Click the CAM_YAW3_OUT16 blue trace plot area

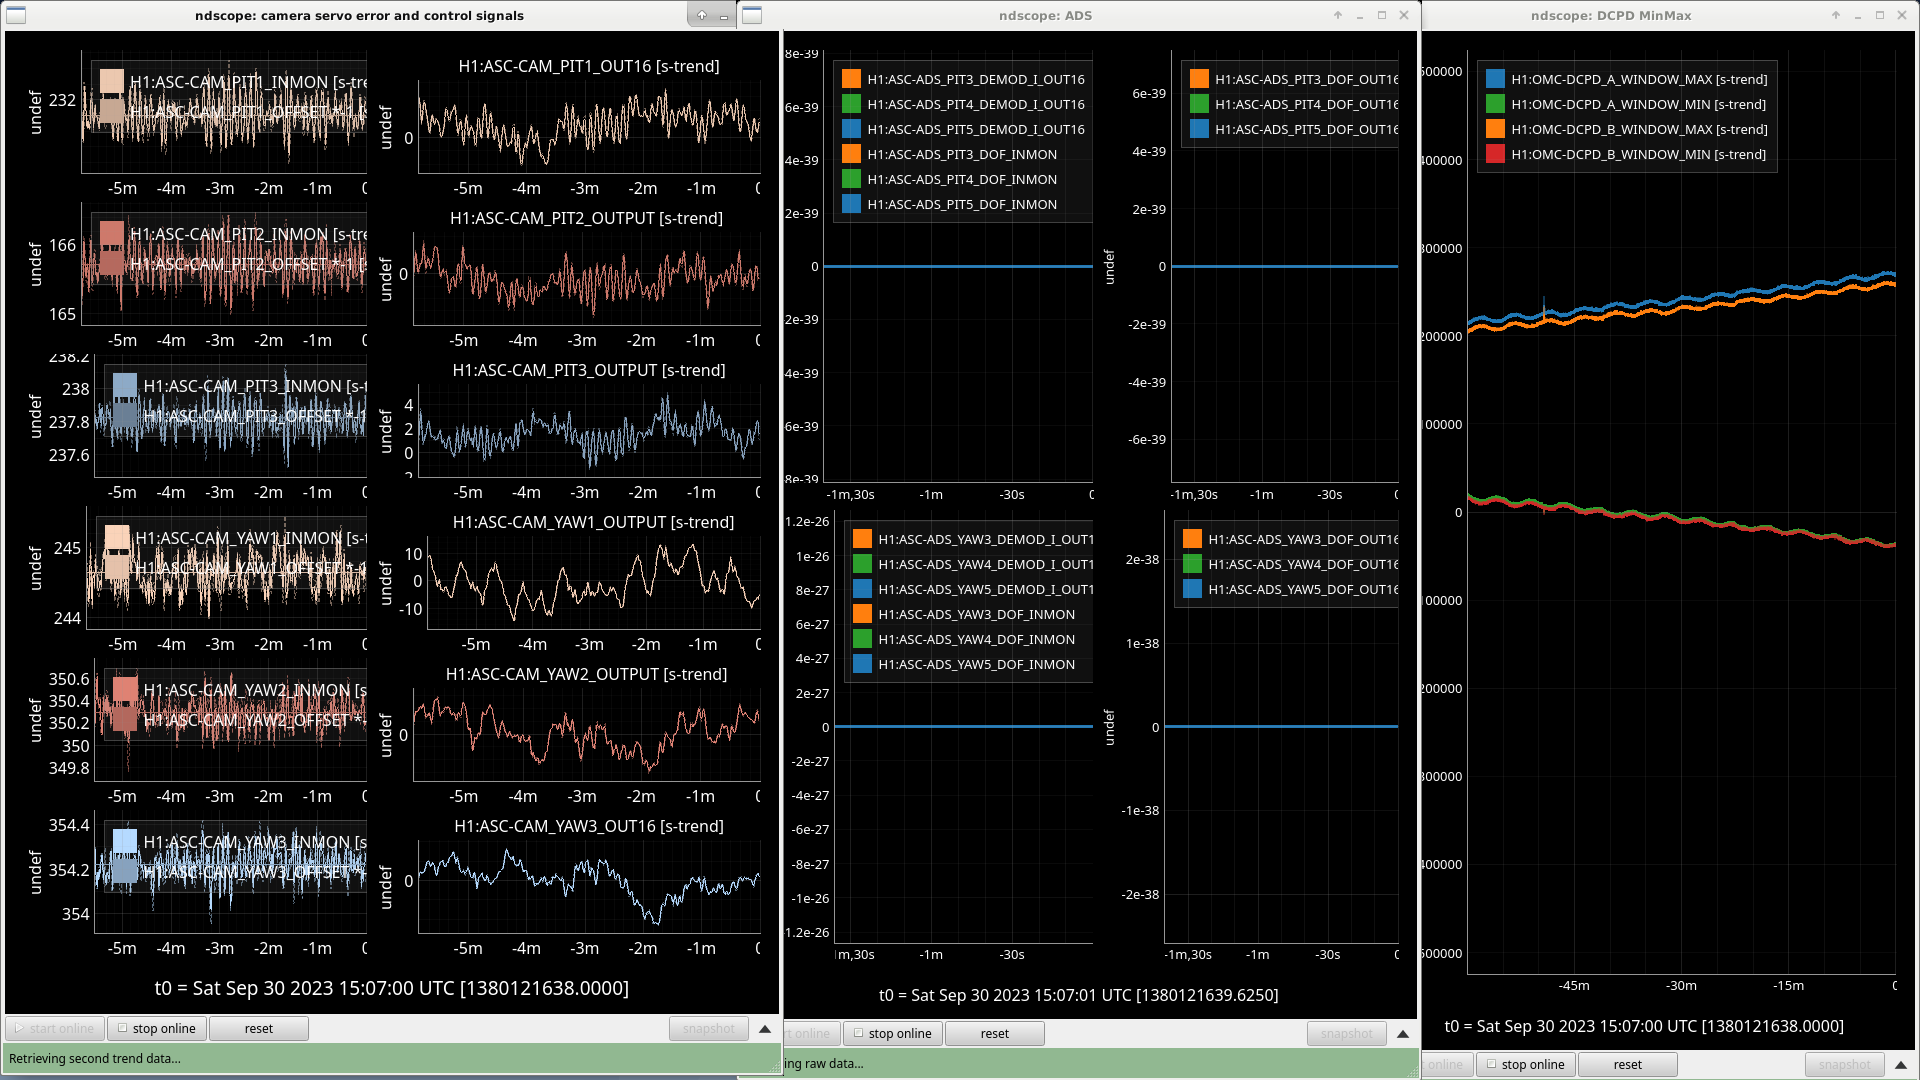(x=589, y=885)
